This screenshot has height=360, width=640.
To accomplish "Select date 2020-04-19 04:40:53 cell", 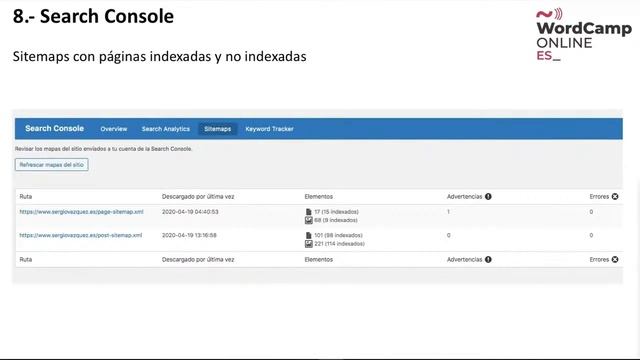I will [x=190, y=212].
